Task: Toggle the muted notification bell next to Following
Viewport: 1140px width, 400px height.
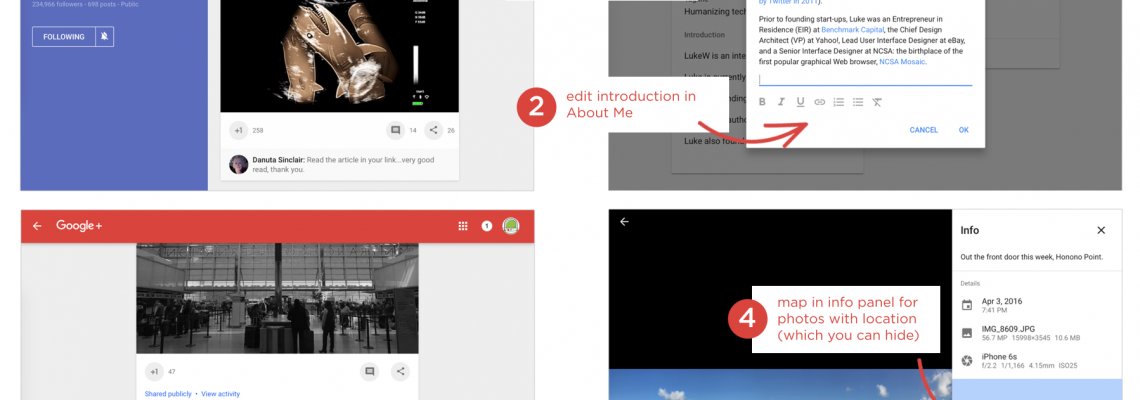Action: click(x=104, y=37)
